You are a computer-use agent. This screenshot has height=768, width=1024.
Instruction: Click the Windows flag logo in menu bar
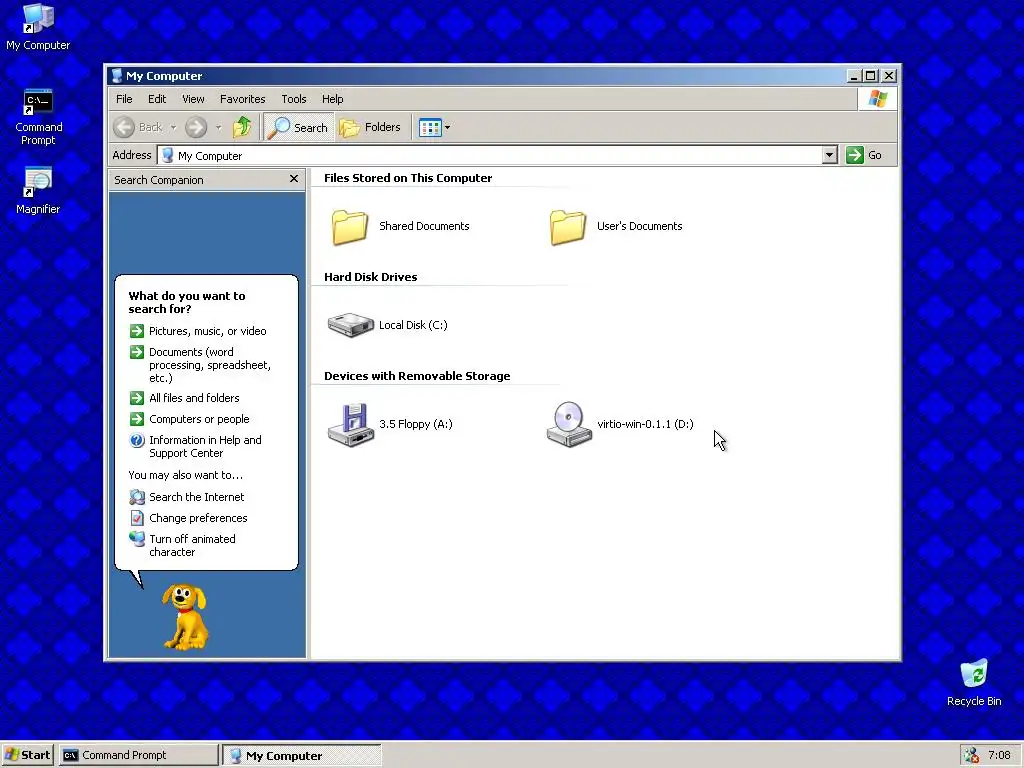878,99
